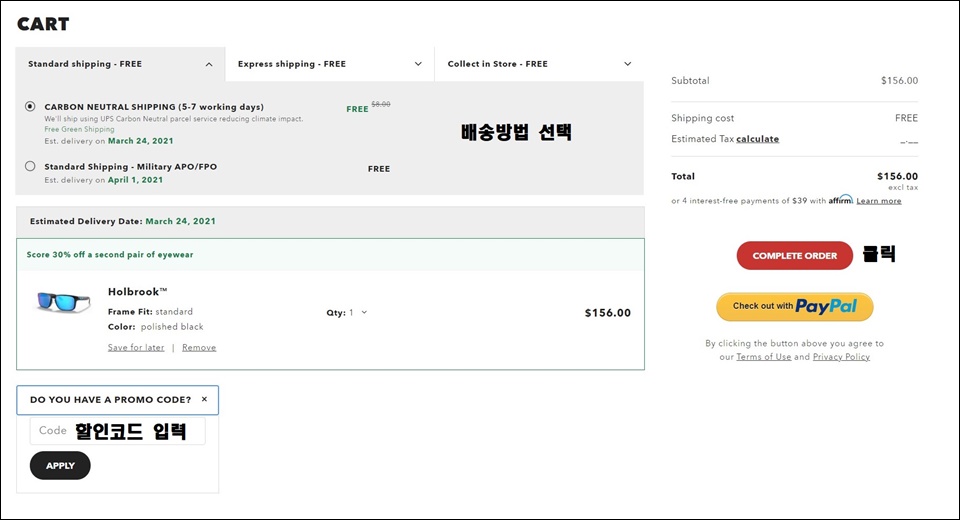
Task: Apply the promo code
Action: [x=60, y=465]
